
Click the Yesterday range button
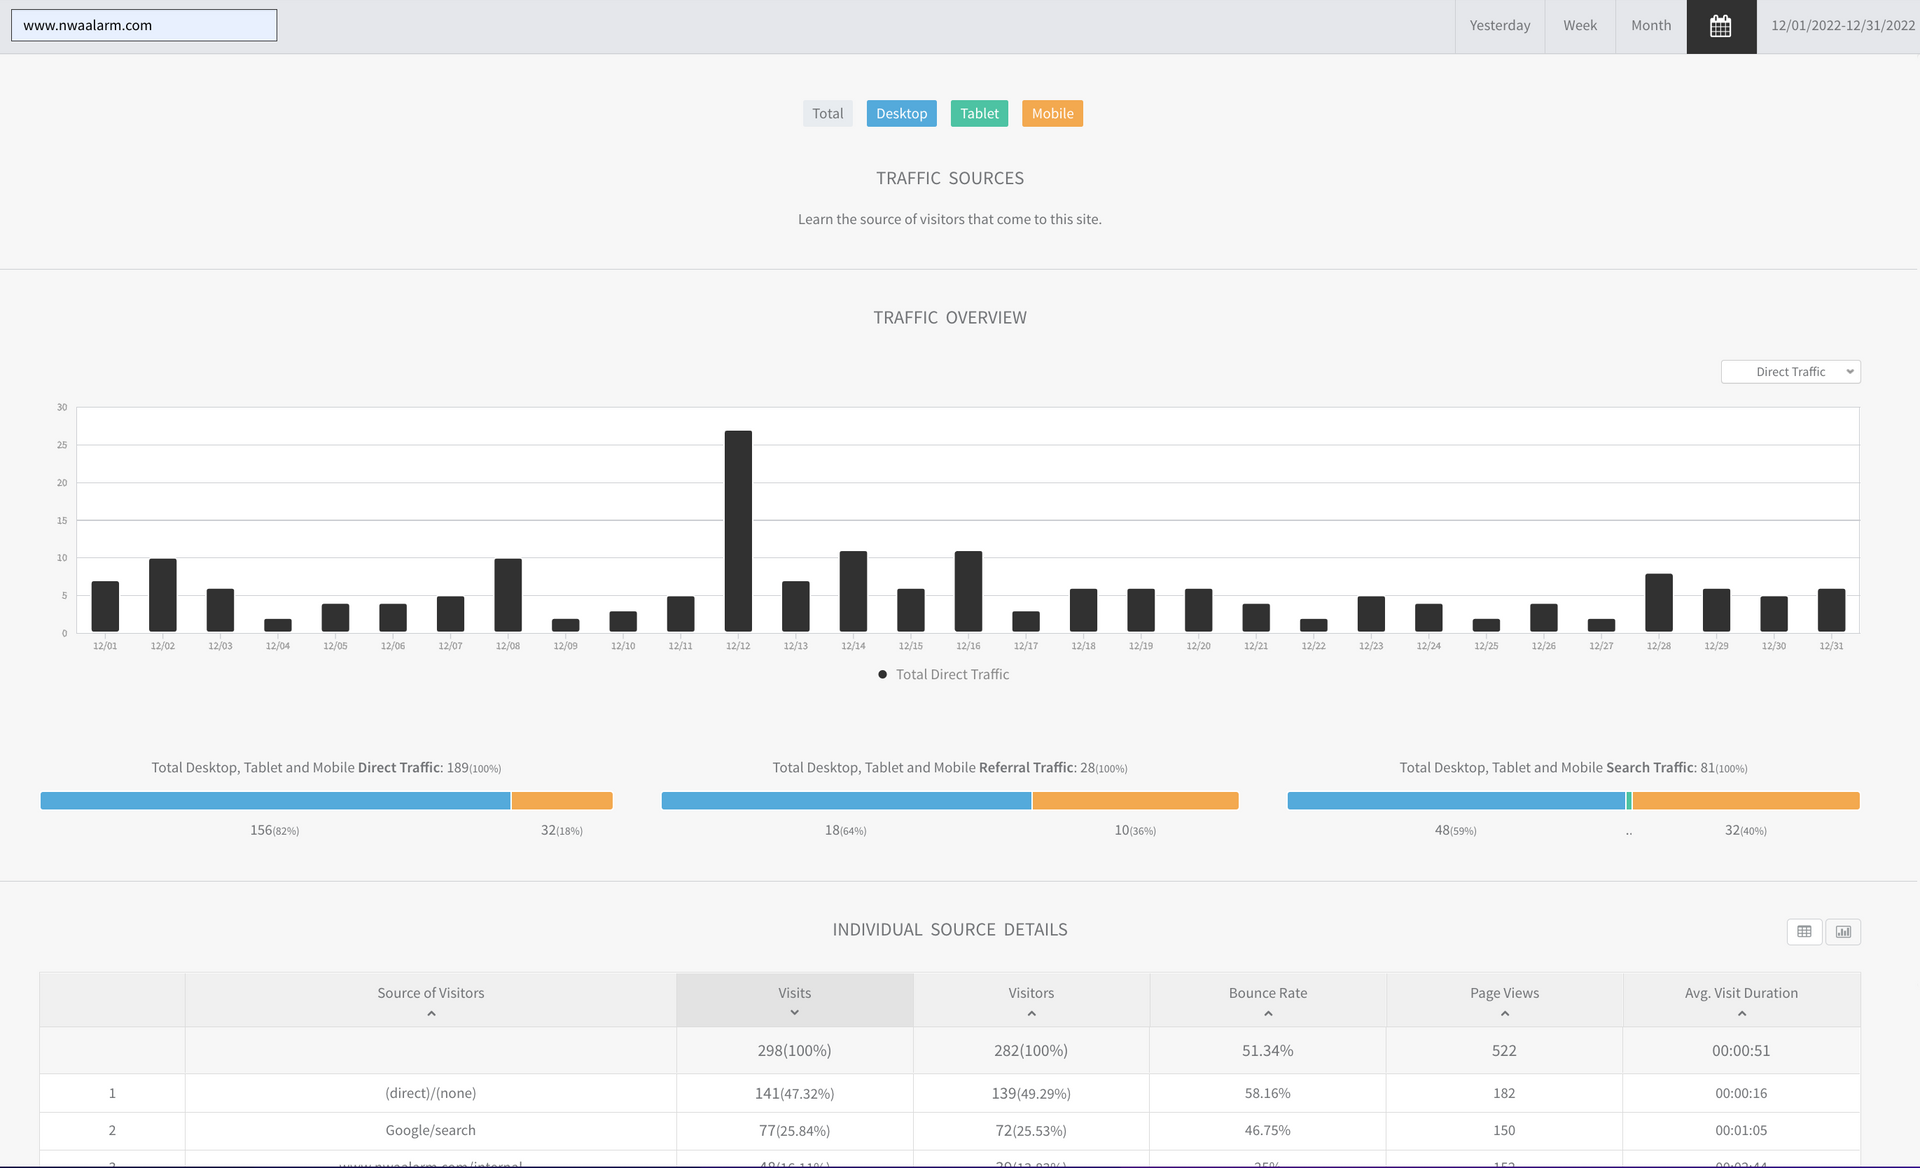tap(1499, 26)
